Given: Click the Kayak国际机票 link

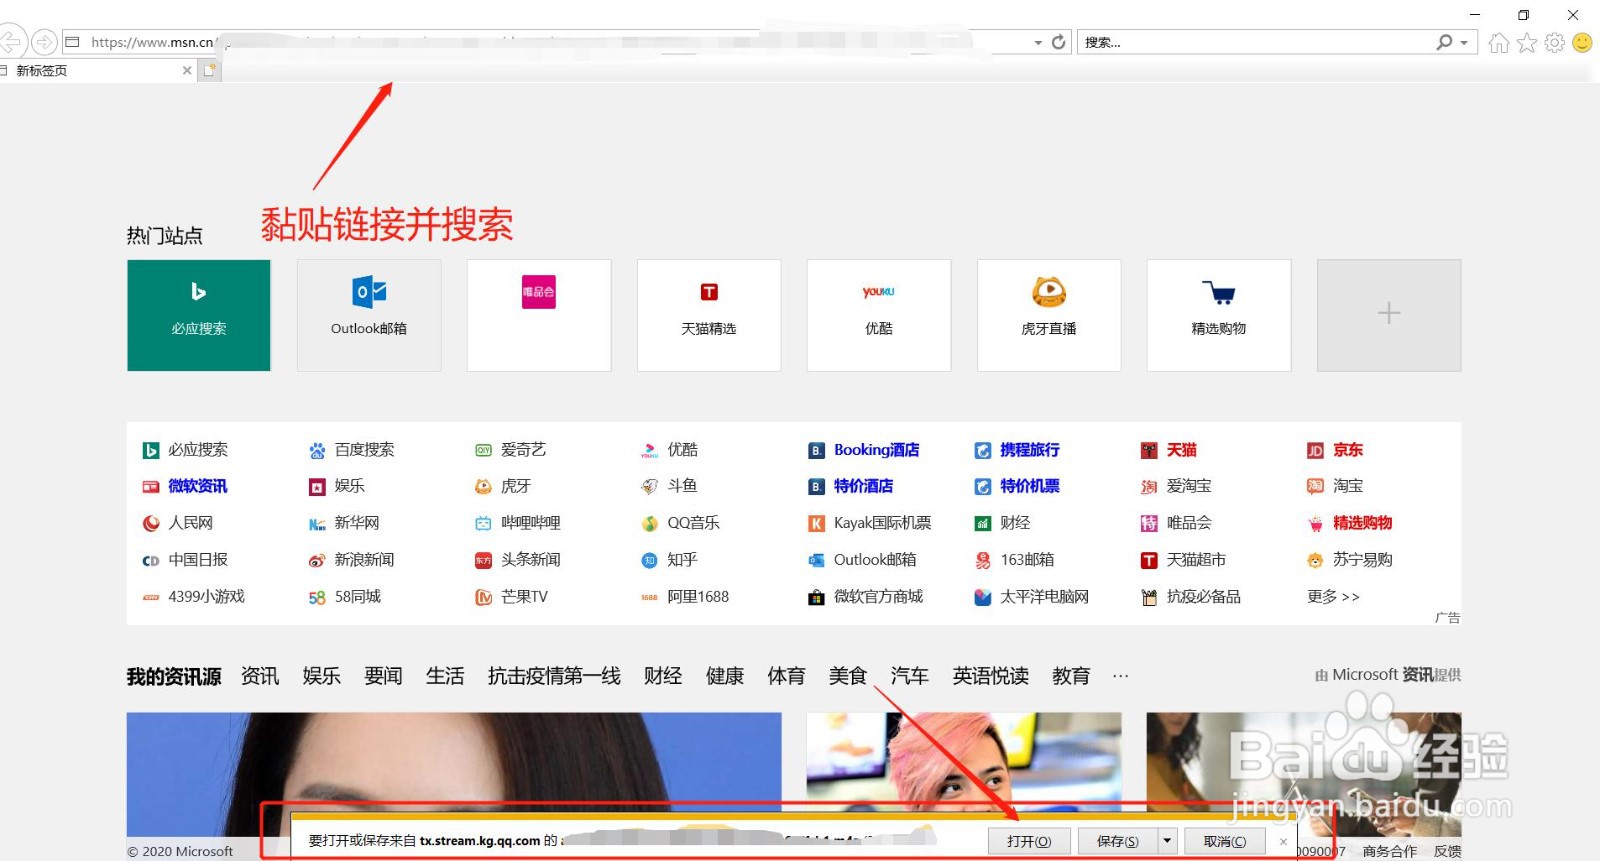Looking at the screenshot, I should coord(883,523).
